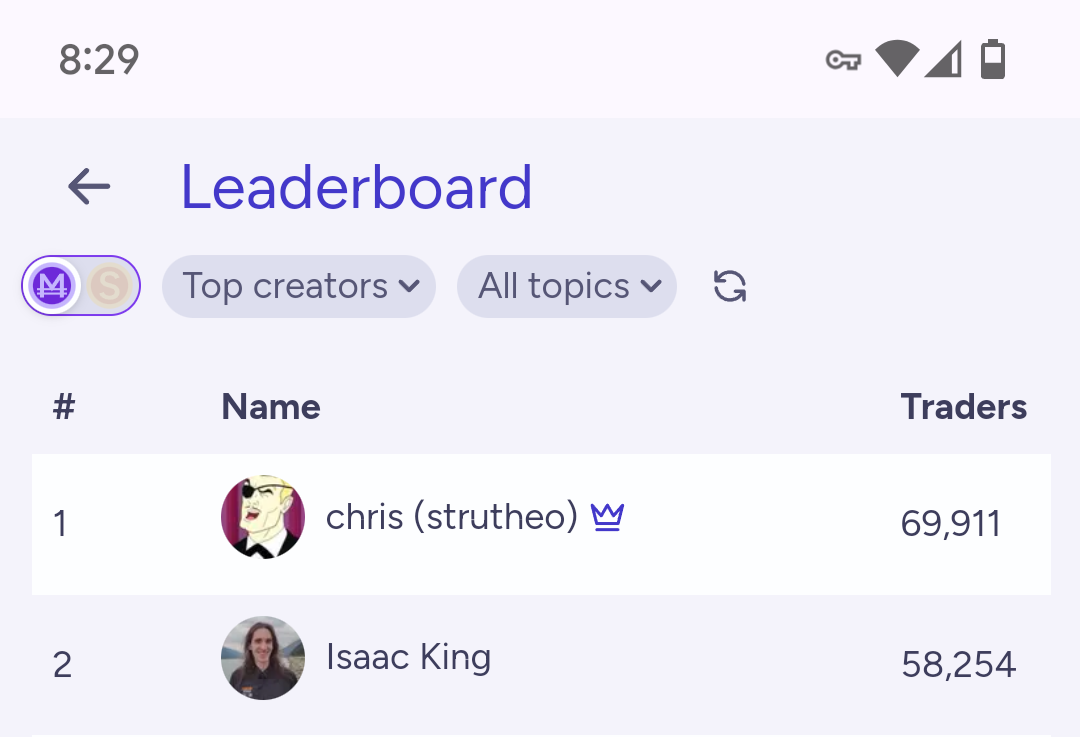Click the rank number column header
The width and height of the screenshot is (1080, 737).
pos(64,407)
